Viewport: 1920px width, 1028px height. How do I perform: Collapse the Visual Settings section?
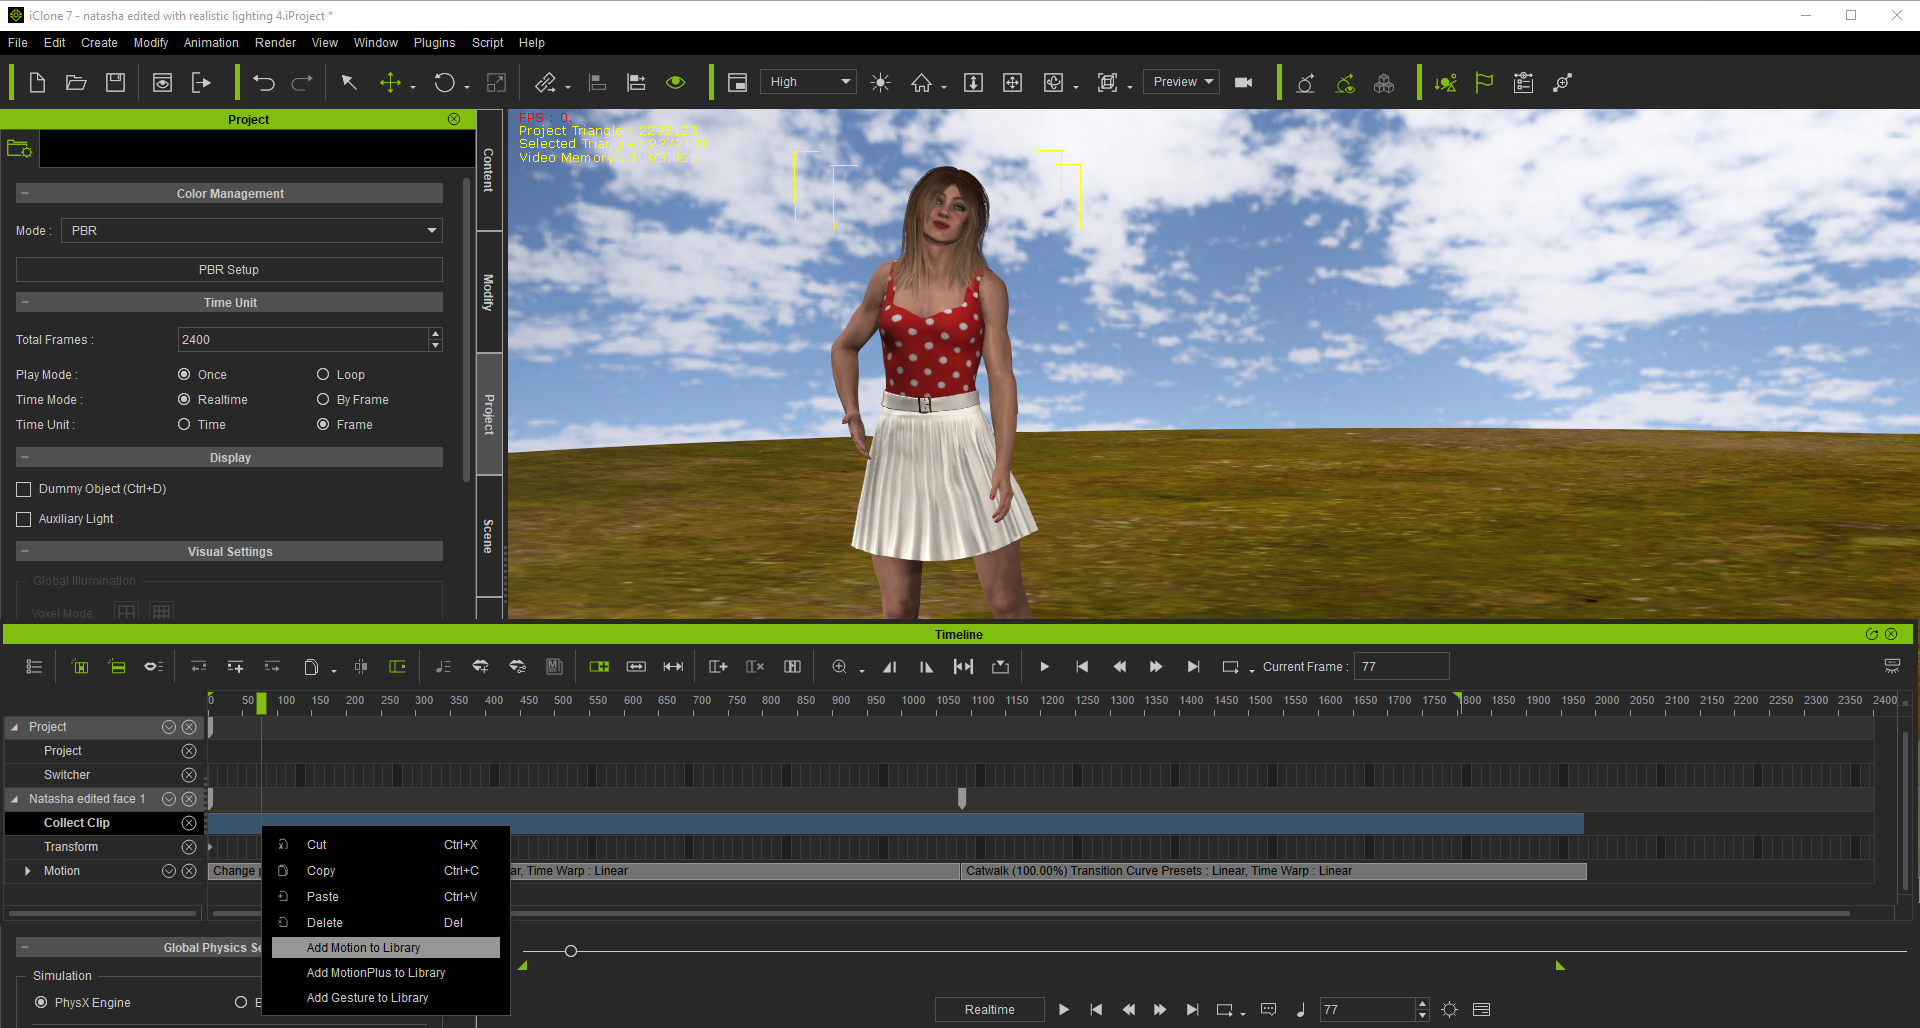25,551
